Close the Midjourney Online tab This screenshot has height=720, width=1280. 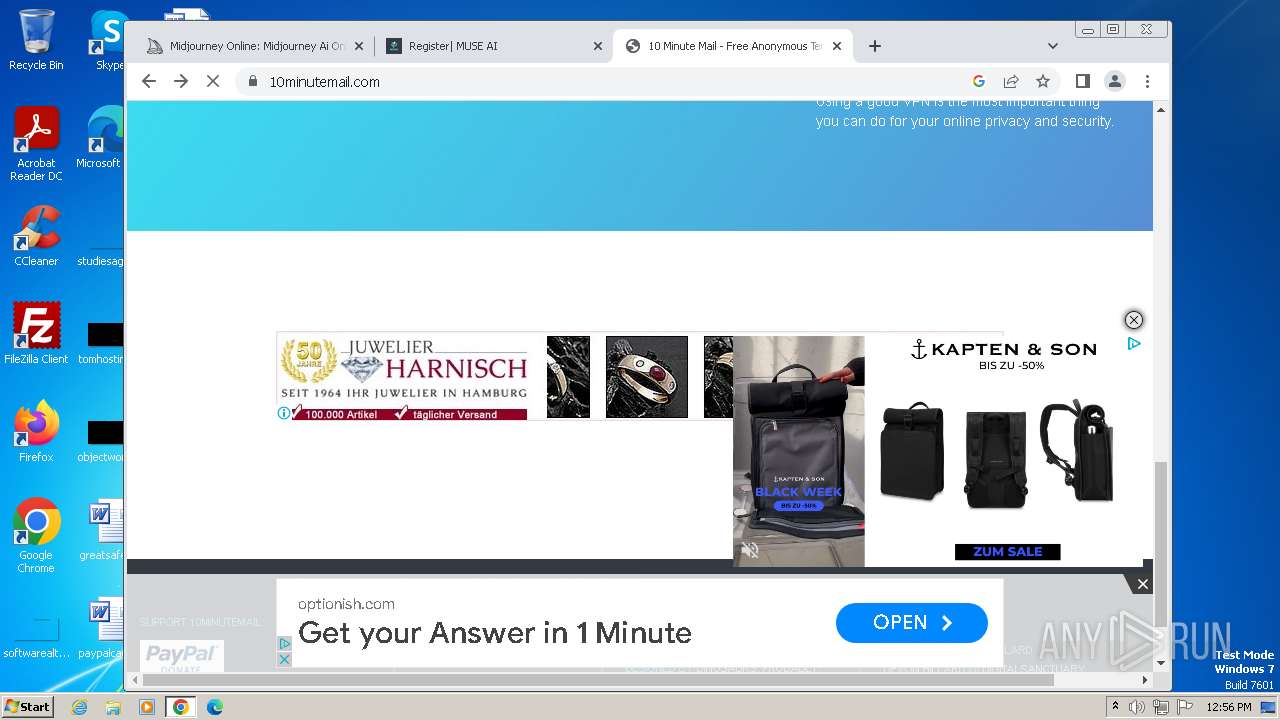point(359,46)
